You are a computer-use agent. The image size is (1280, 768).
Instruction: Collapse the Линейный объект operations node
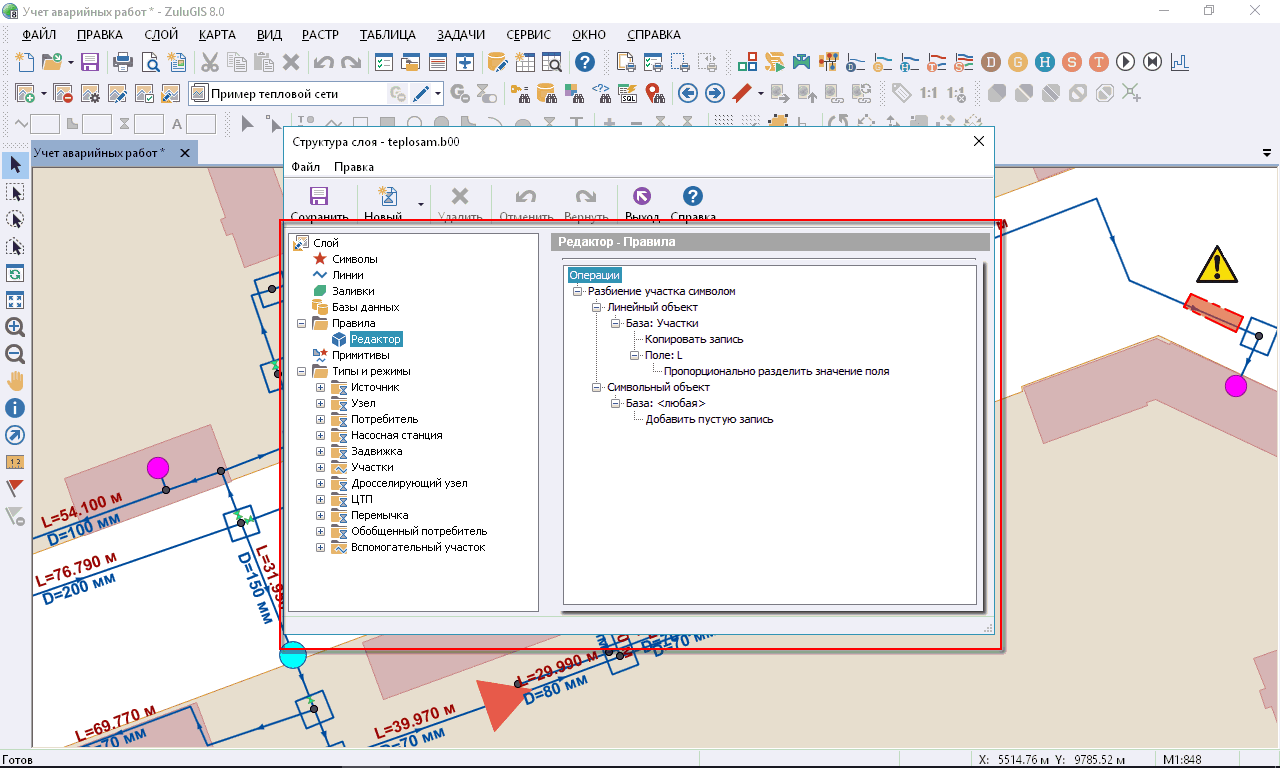pyautogui.click(x=596, y=307)
